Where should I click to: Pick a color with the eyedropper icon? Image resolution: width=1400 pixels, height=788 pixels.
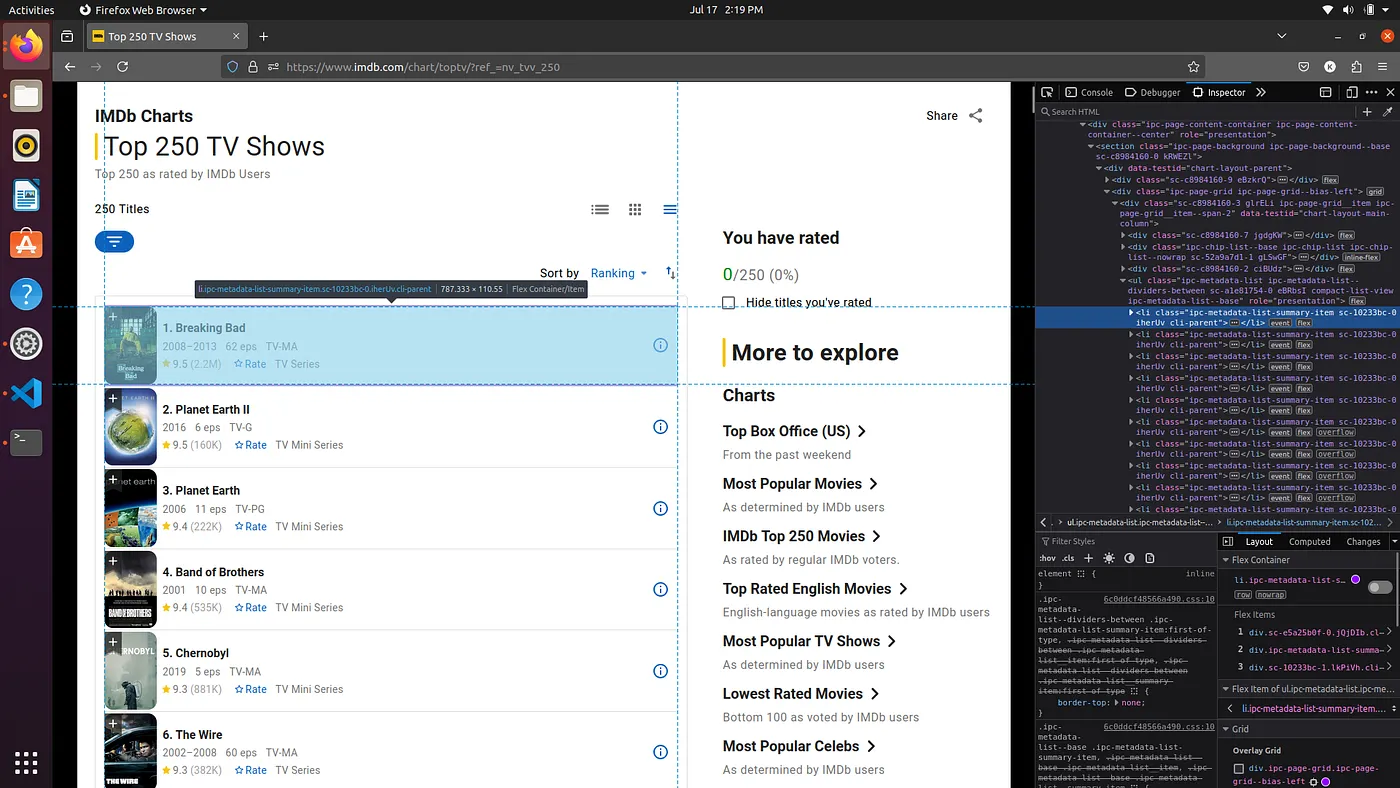click(1387, 112)
